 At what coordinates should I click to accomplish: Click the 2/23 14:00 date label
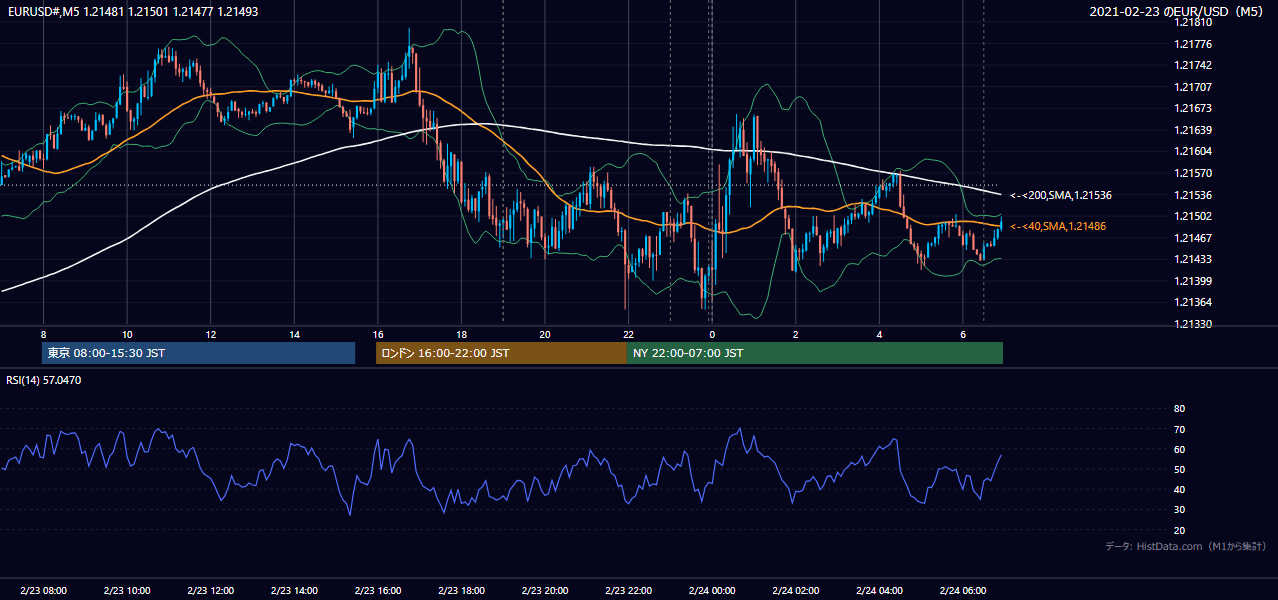pyautogui.click(x=294, y=591)
